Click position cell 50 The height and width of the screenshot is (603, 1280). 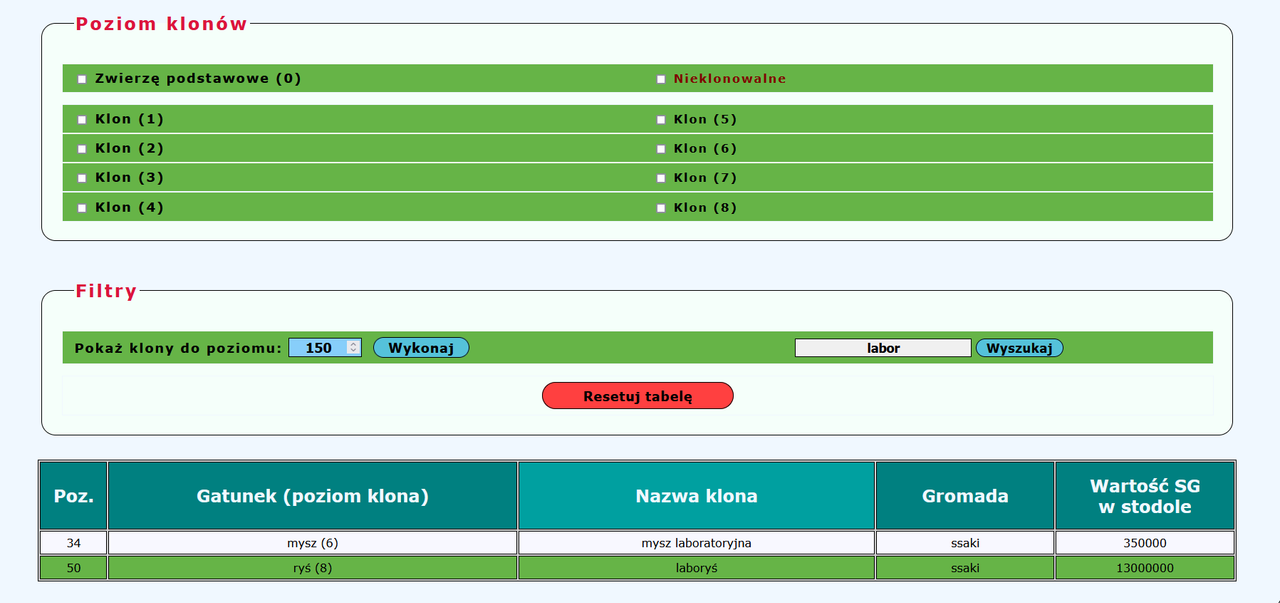74,568
